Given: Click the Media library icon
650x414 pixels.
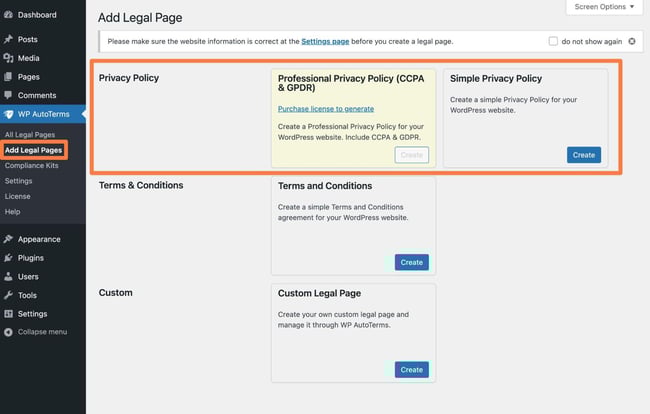Looking at the screenshot, I should [x=8, y=58].
